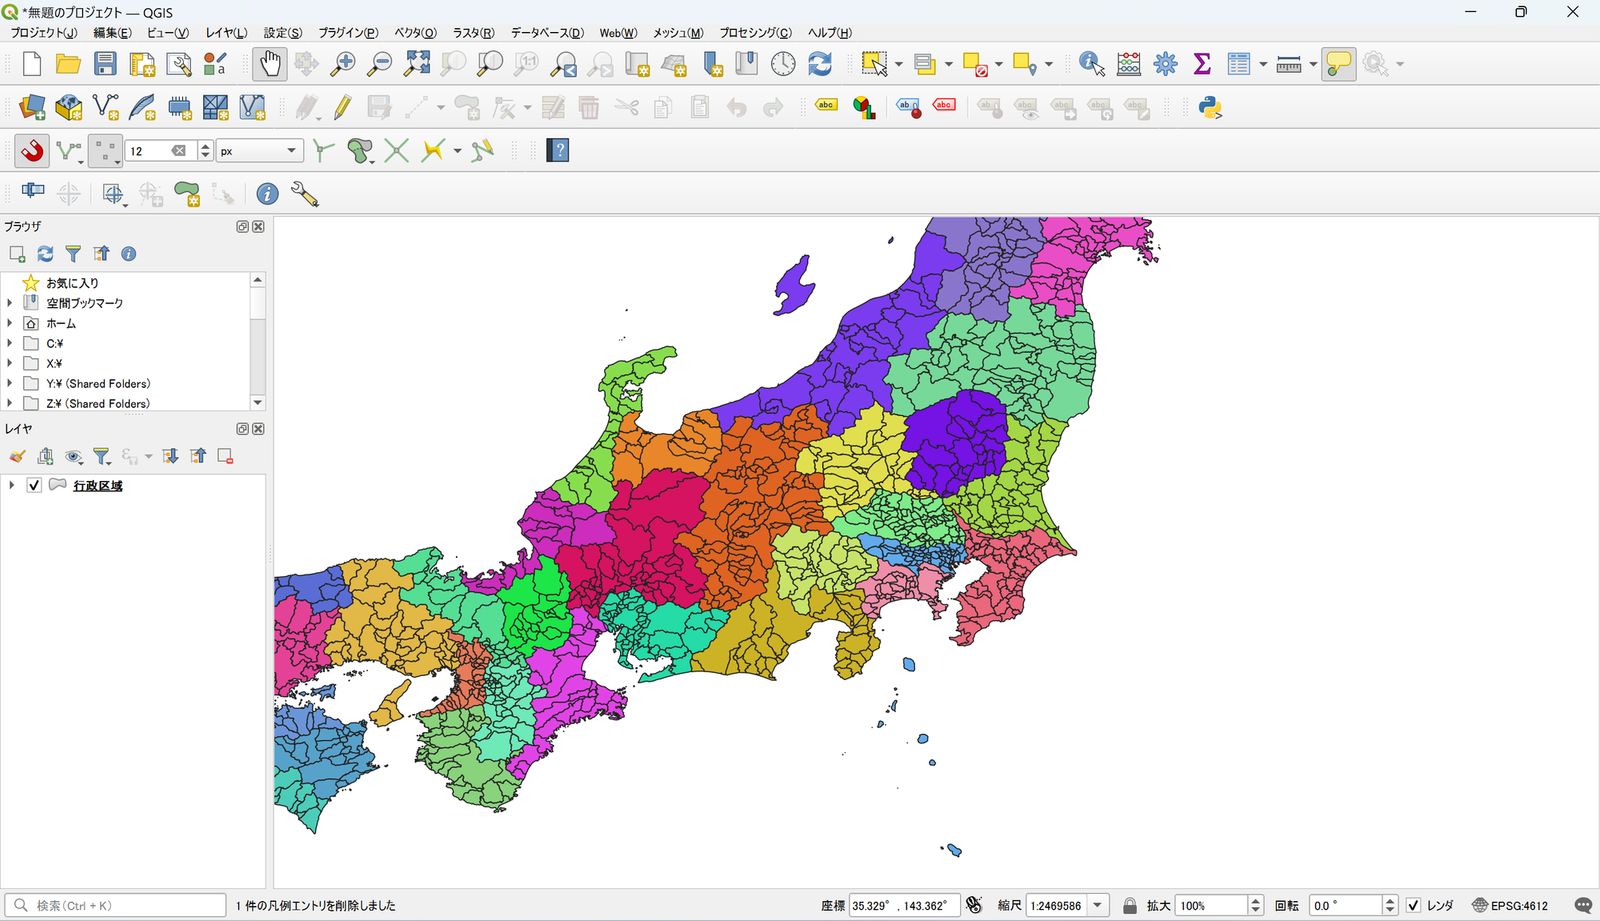Open the プロジェクト menu

43,33
